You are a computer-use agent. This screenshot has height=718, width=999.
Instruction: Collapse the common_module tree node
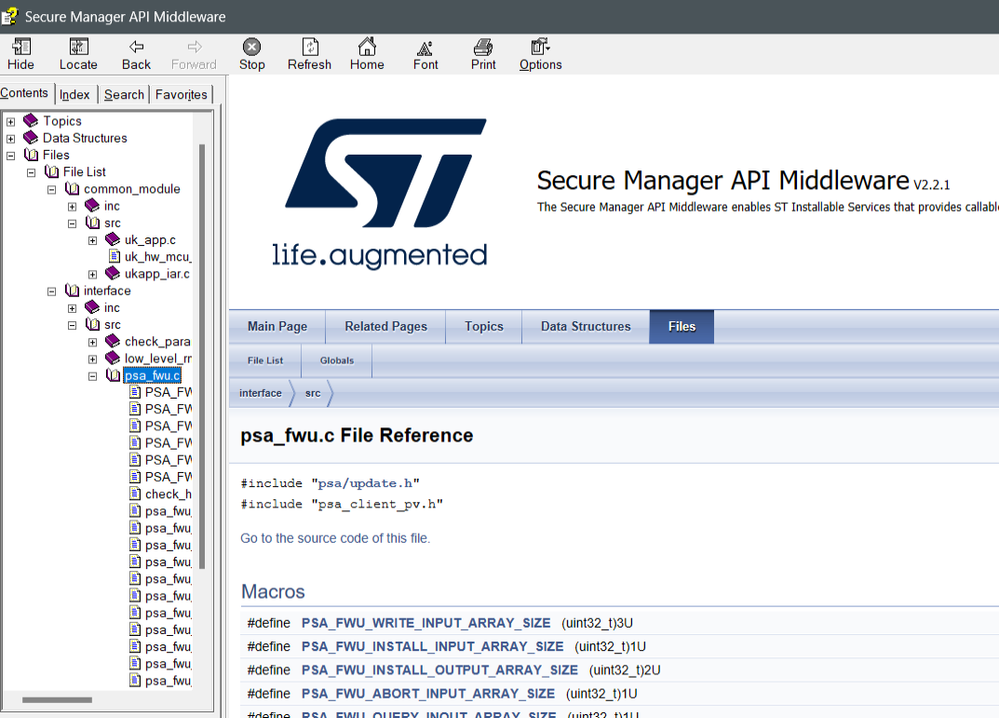click(x=52, y=189)
